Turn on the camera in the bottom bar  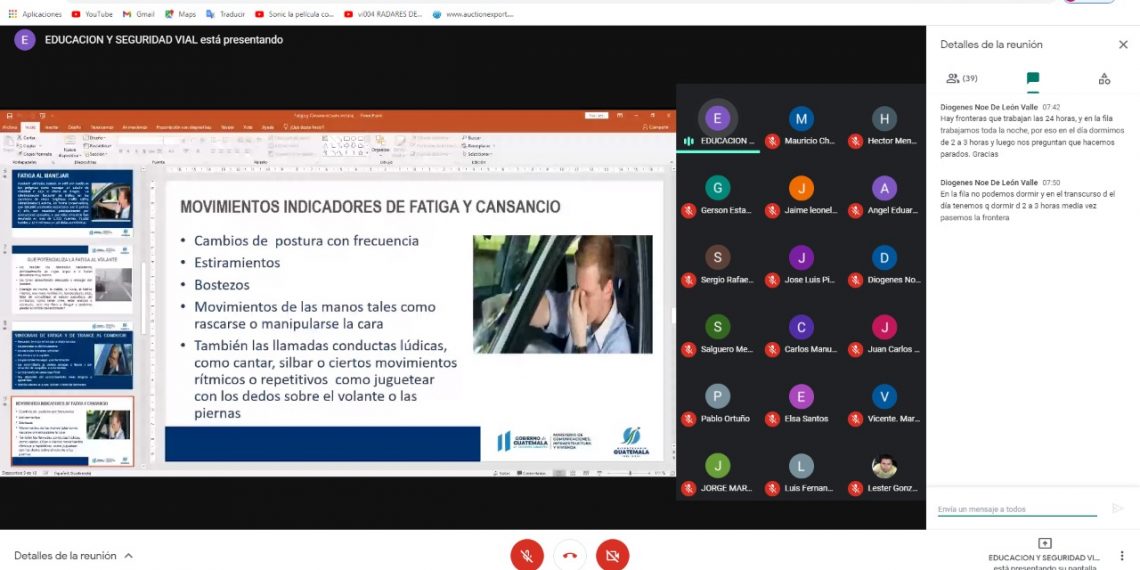pyautogui.click(x=612, y=554)
